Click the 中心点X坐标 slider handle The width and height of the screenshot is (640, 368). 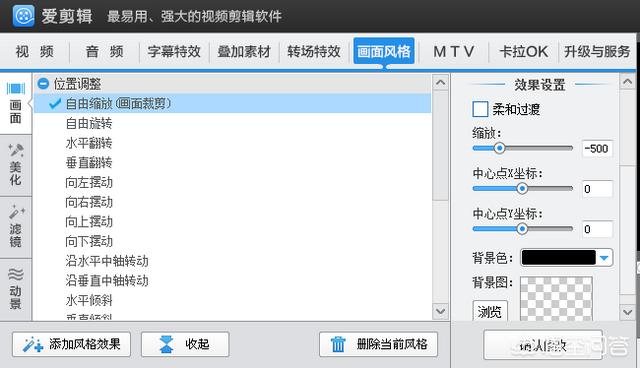point(522,188)
